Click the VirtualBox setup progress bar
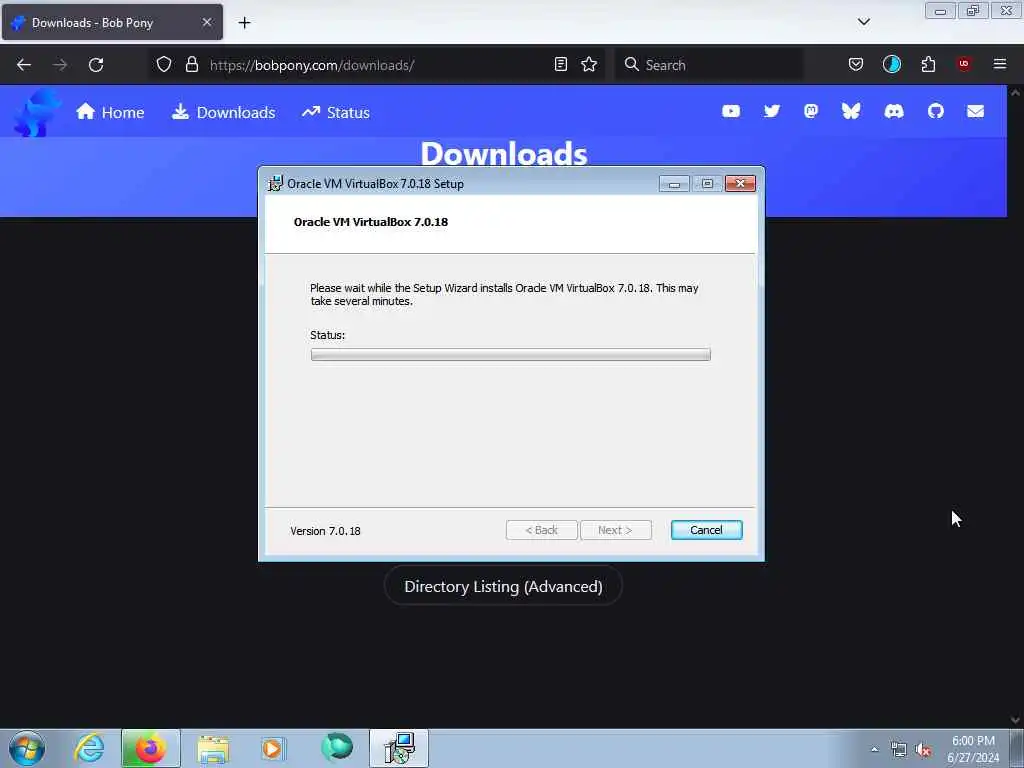 point(510,354)
